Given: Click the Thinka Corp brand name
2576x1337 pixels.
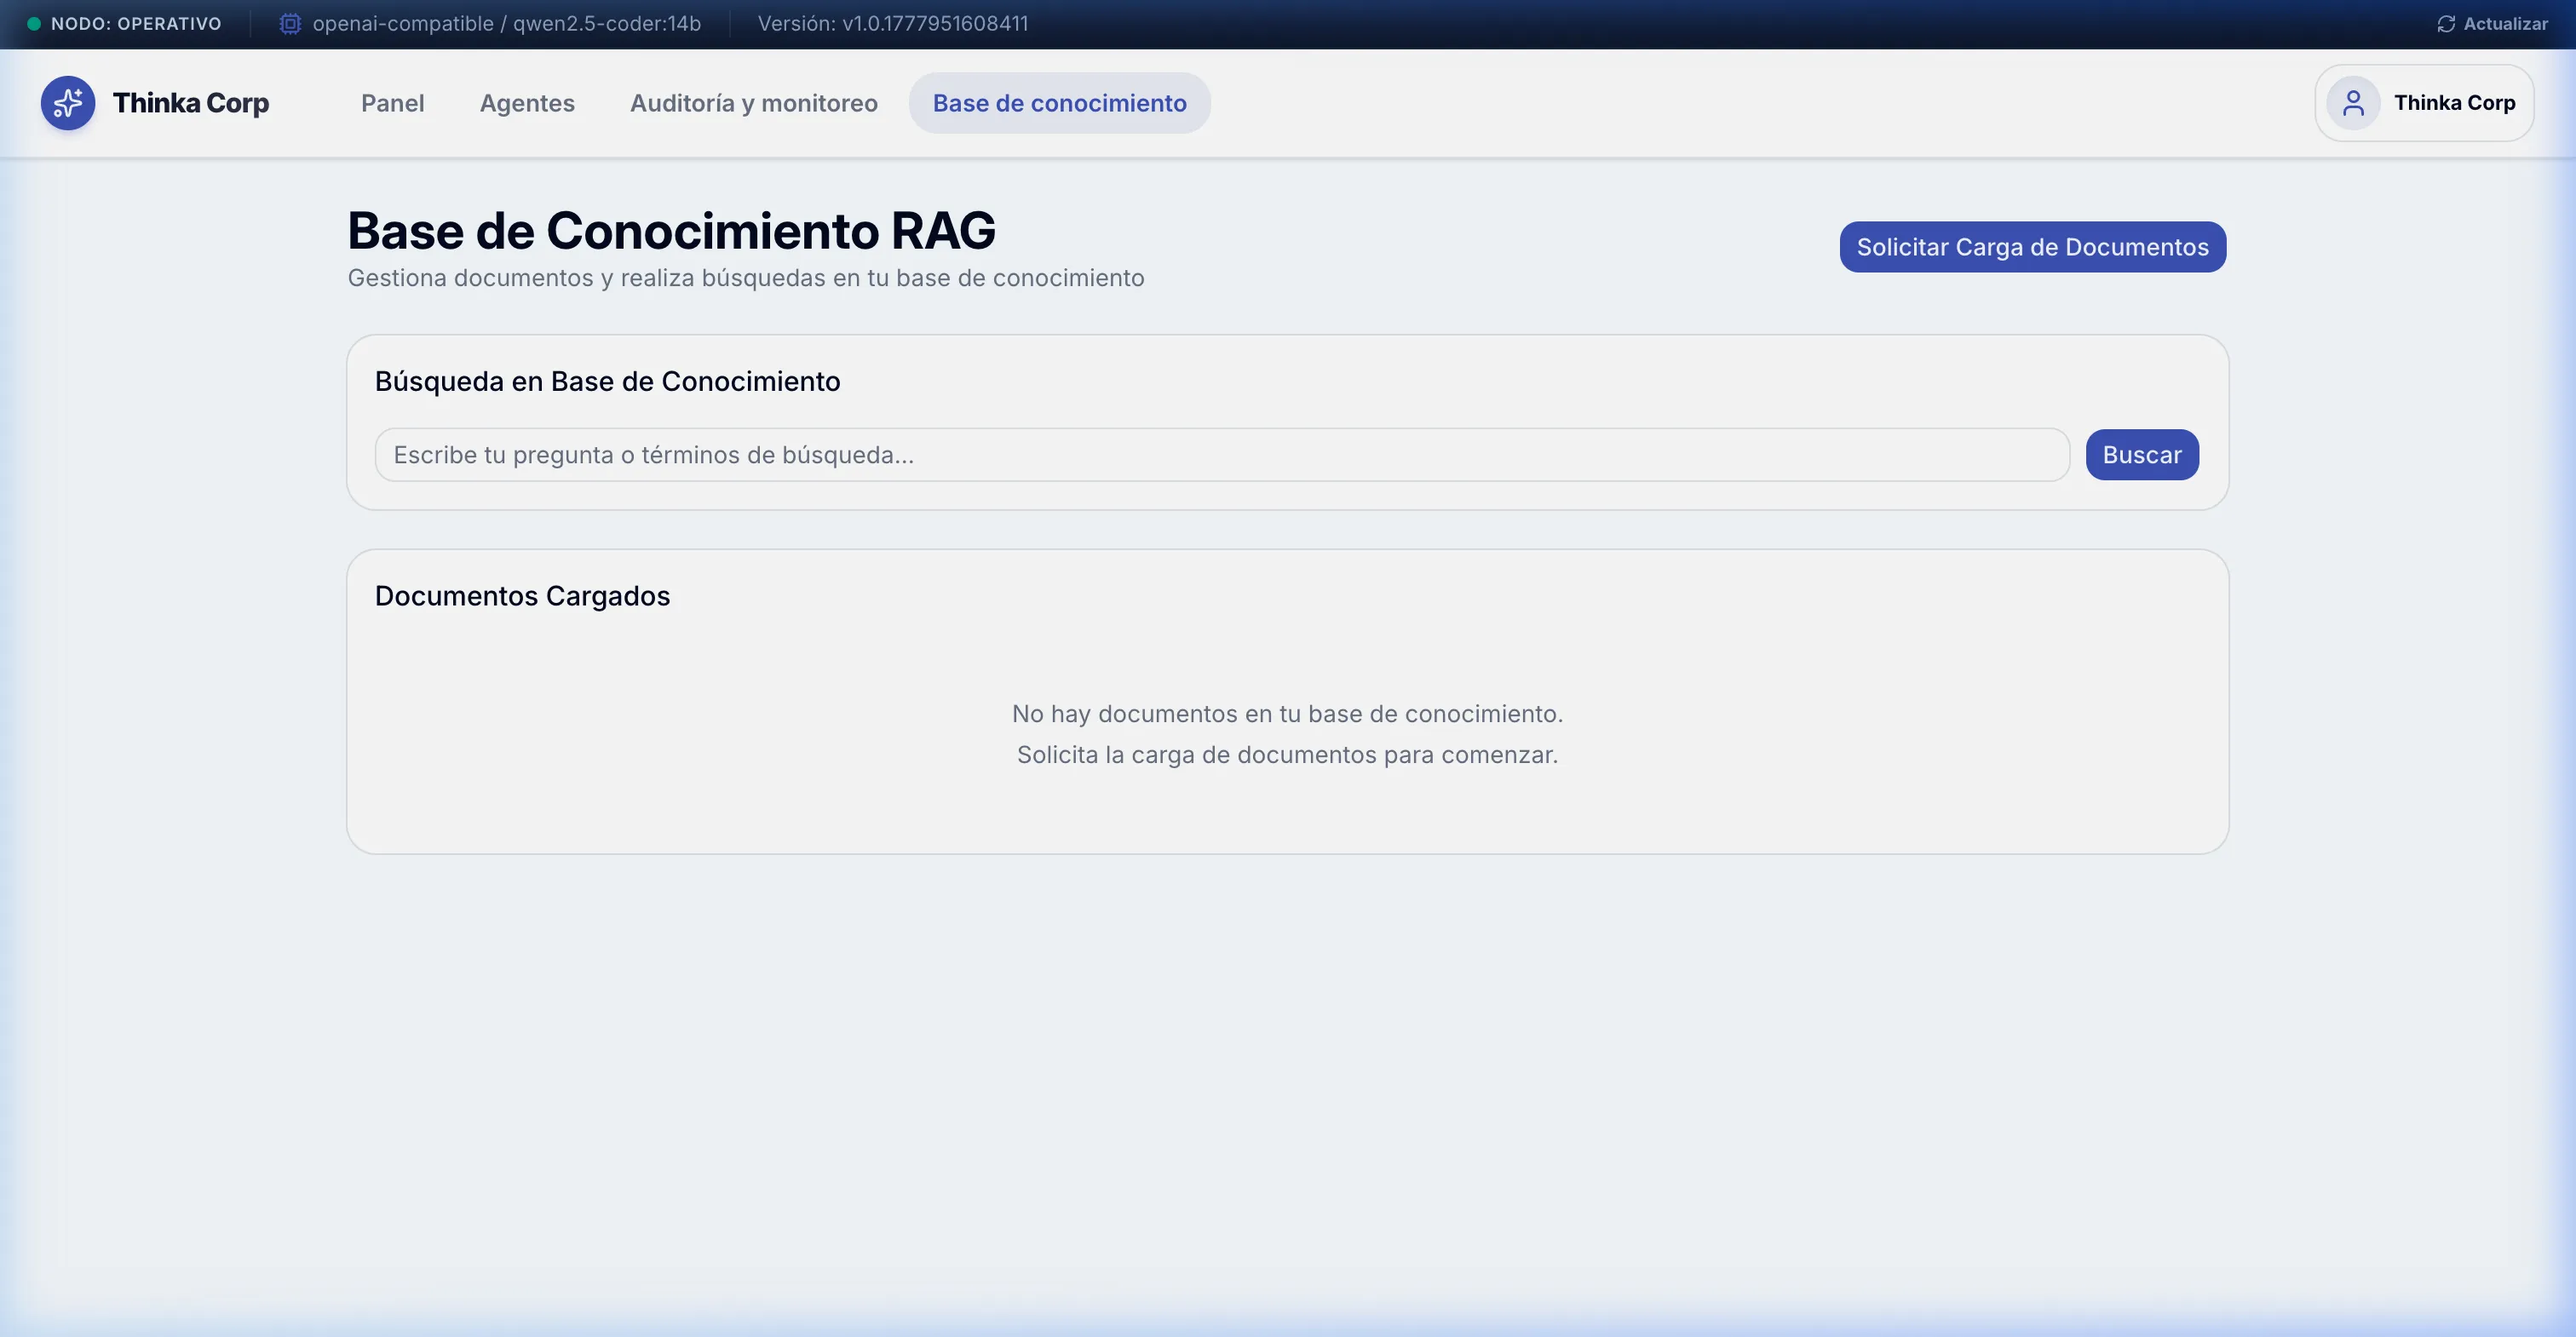Looking at the screenshot, I should (191, 103).
